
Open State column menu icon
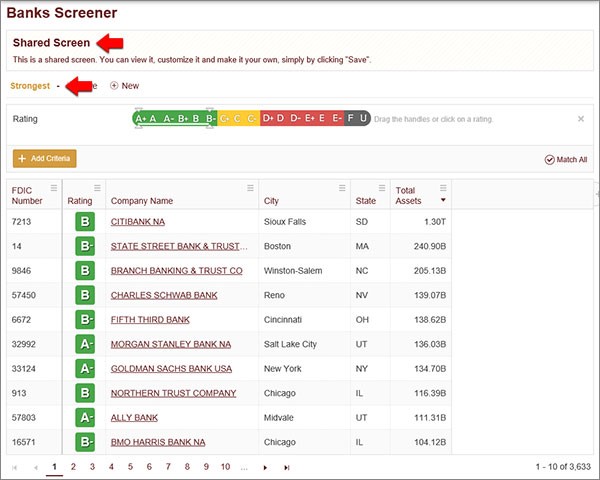[x=382, y=187]
